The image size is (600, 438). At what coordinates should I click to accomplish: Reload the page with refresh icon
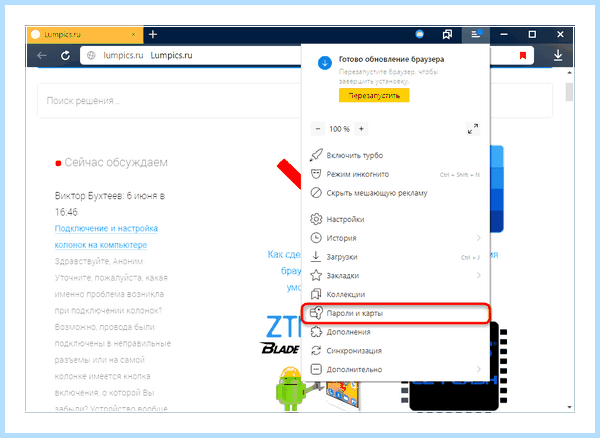coord(65,55)
